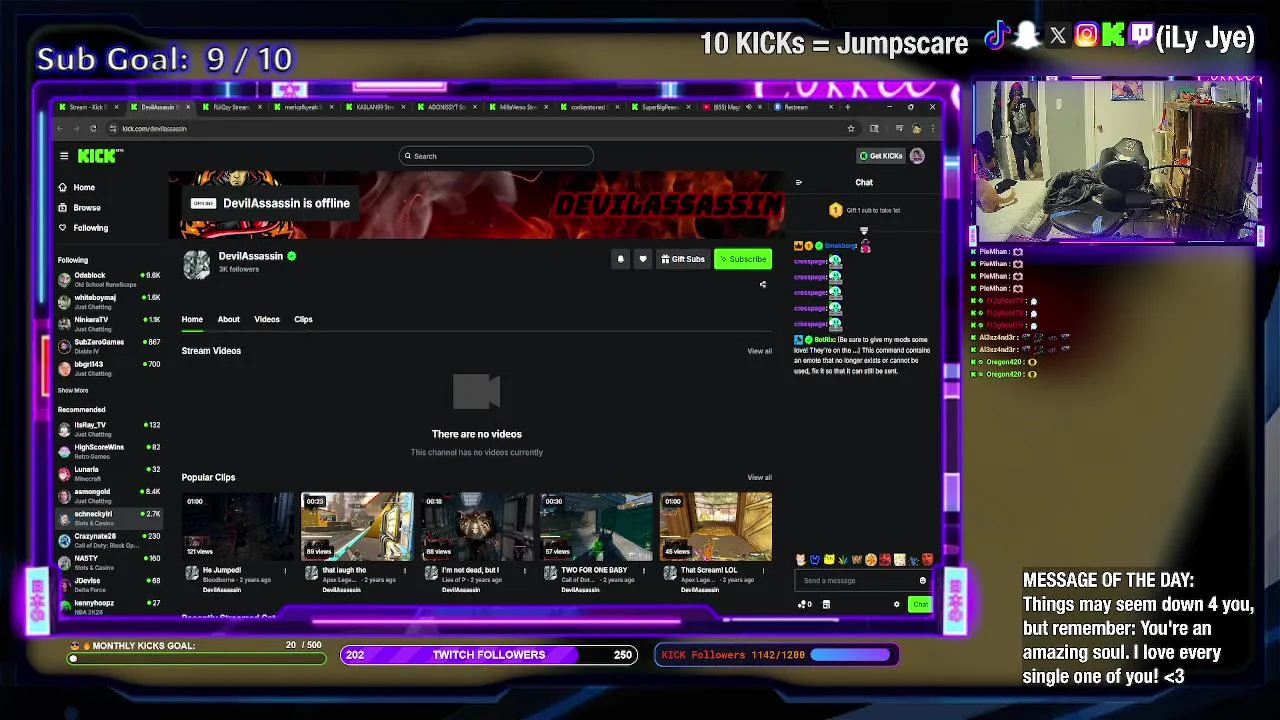Open the TWO FOR ONE BABY clip thumbnail
1280x720 pixels.
point(596,526)
